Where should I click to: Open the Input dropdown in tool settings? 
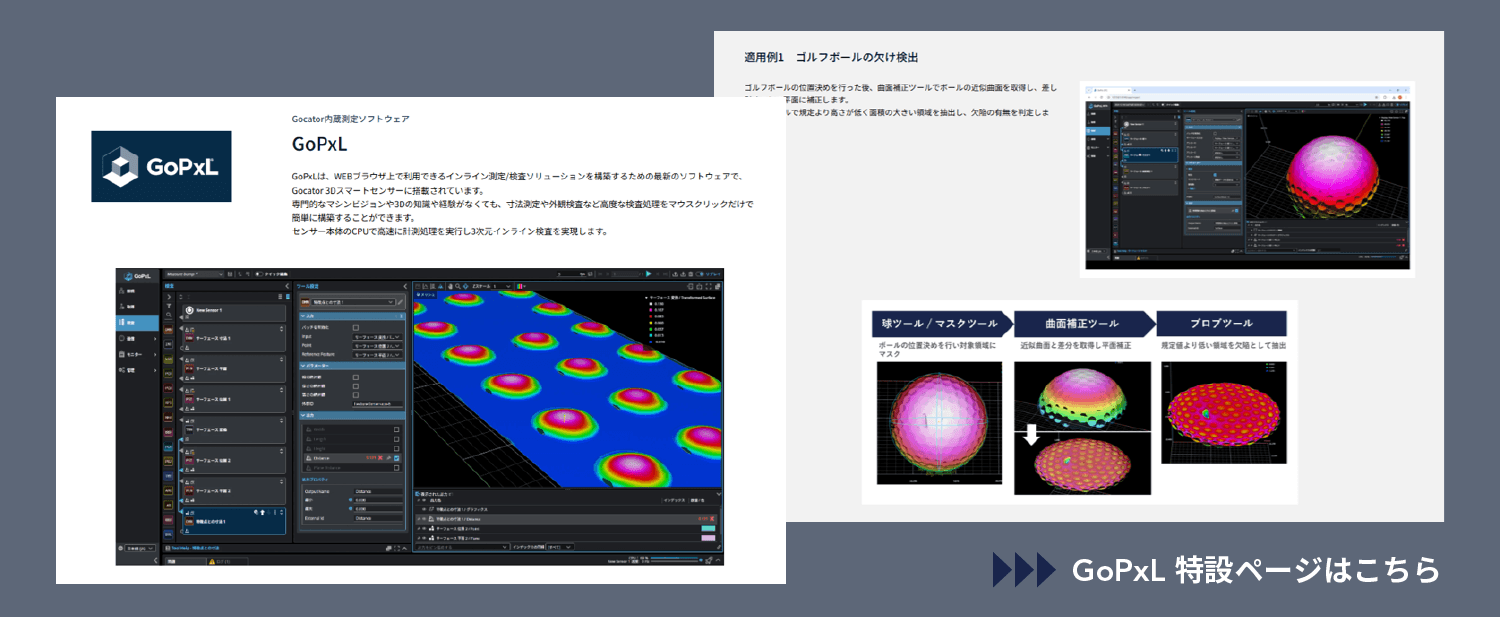[x=378, y=337]
